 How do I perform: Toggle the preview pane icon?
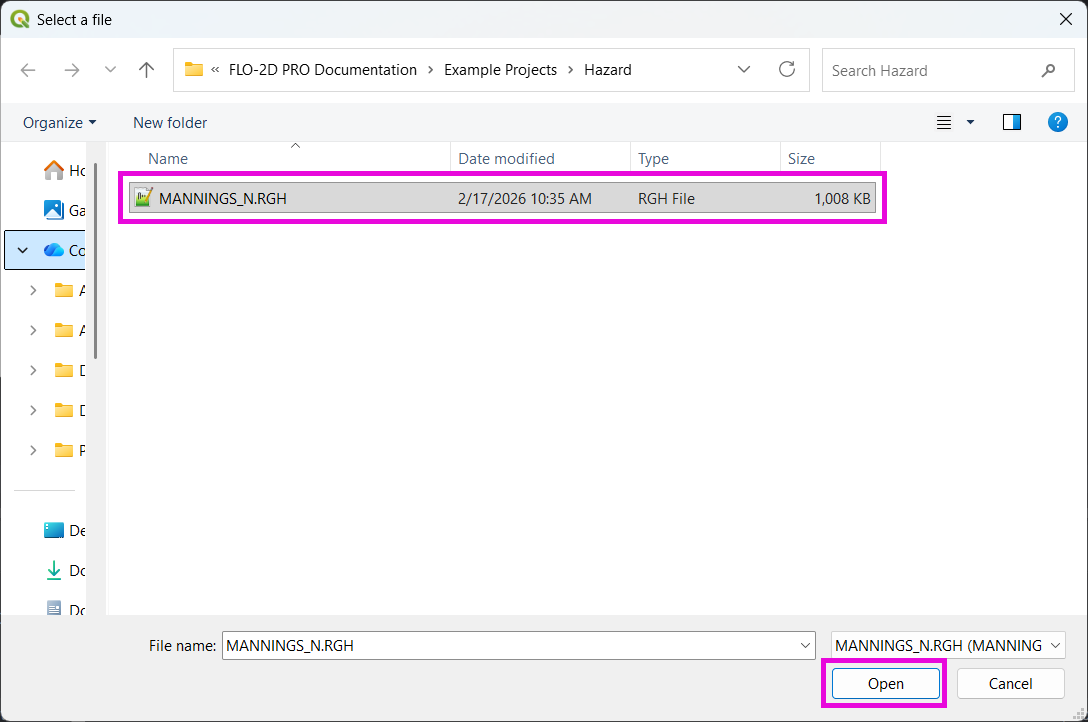[1012, 122]
